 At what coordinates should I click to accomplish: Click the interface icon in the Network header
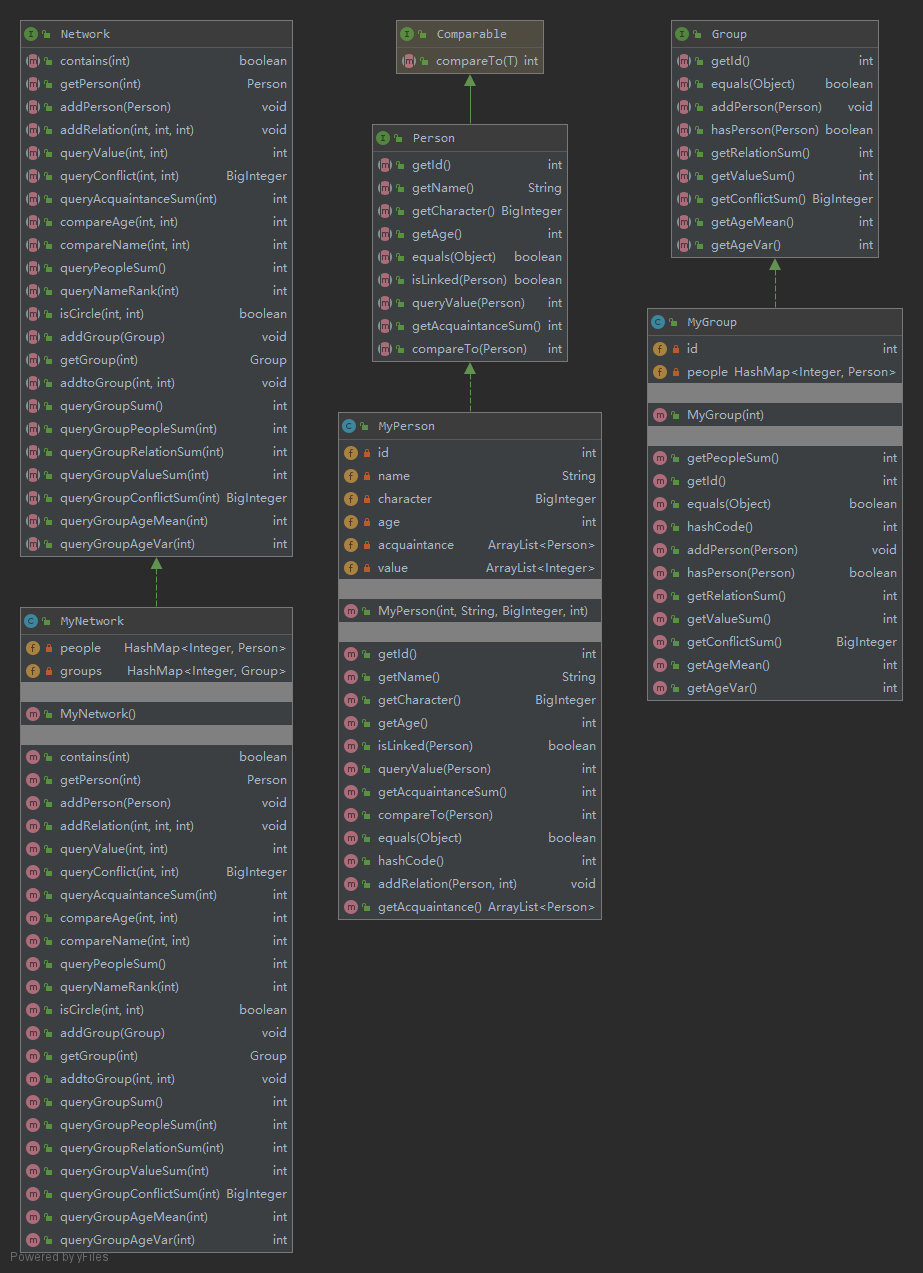click(x=32, y=34)
